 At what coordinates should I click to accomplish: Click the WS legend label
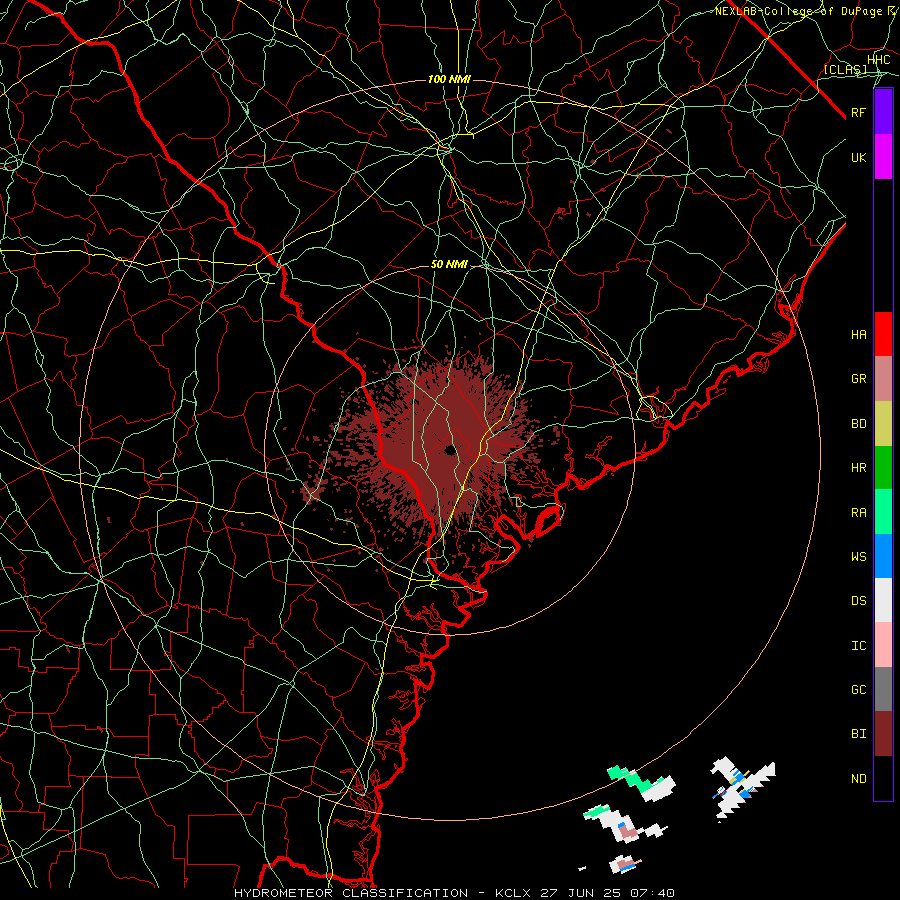pyautogui.click(x=858, y=556)
